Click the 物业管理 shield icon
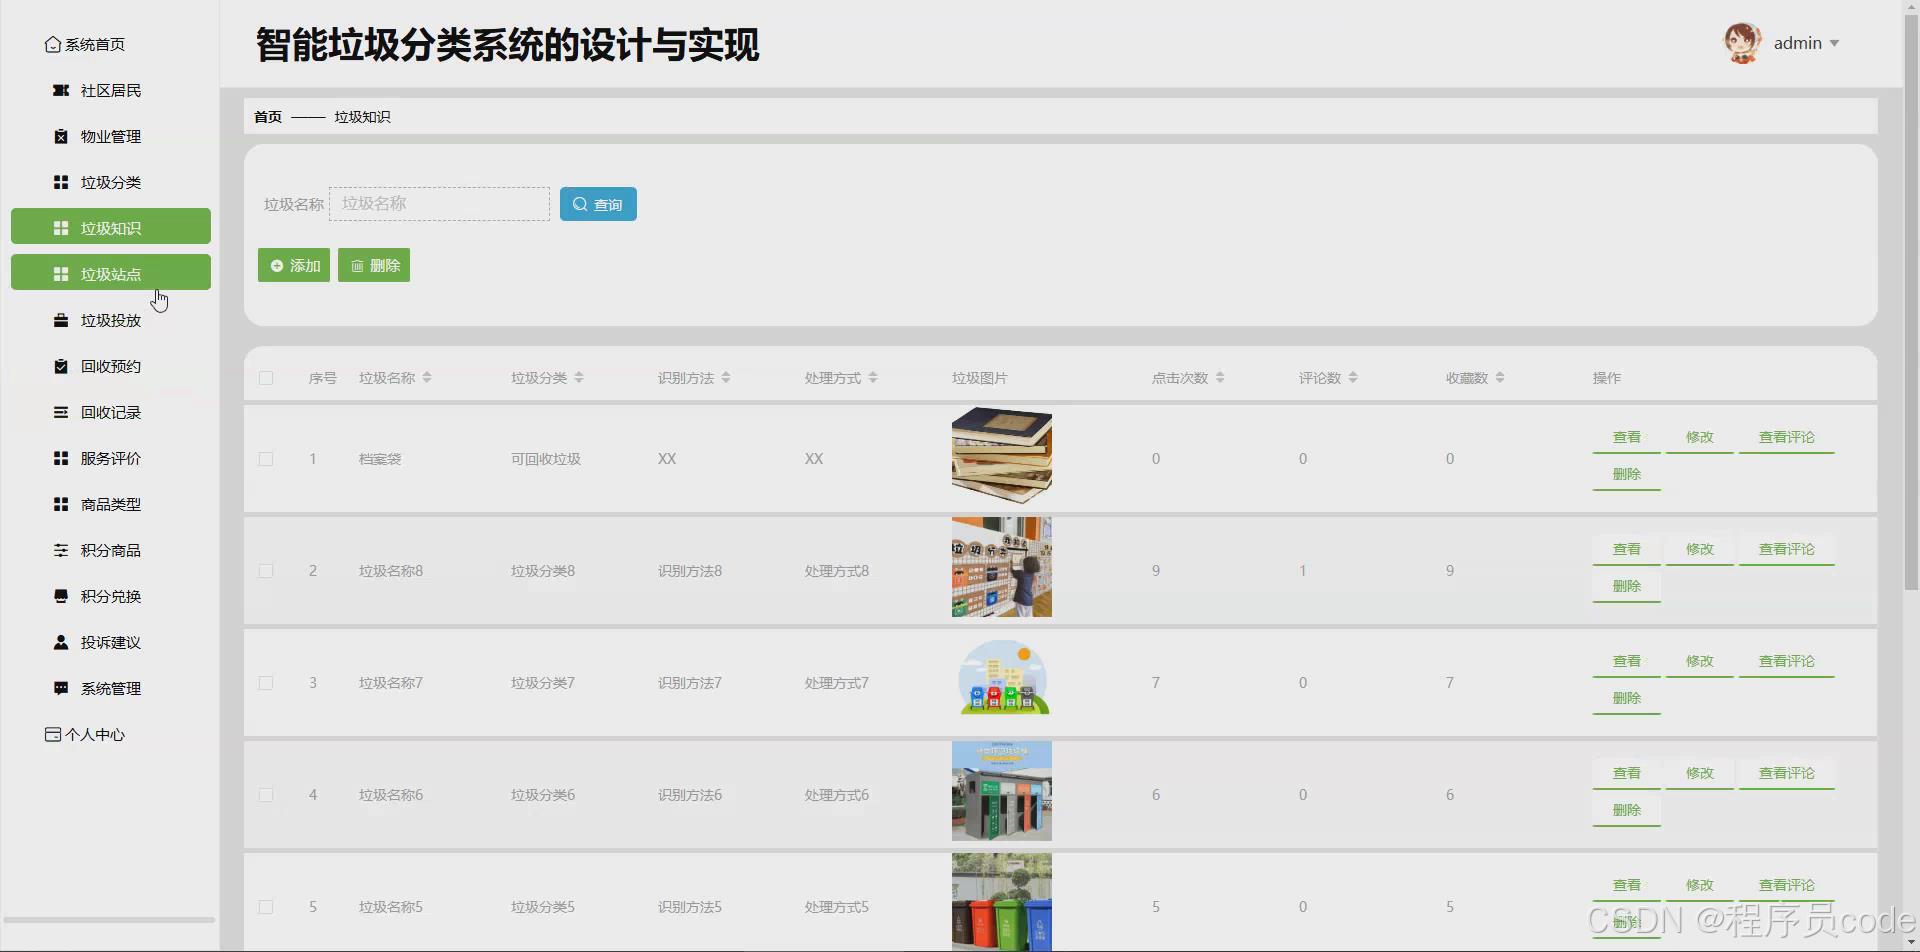Viewport: 1920px width, 952px height. pos(60,136)
